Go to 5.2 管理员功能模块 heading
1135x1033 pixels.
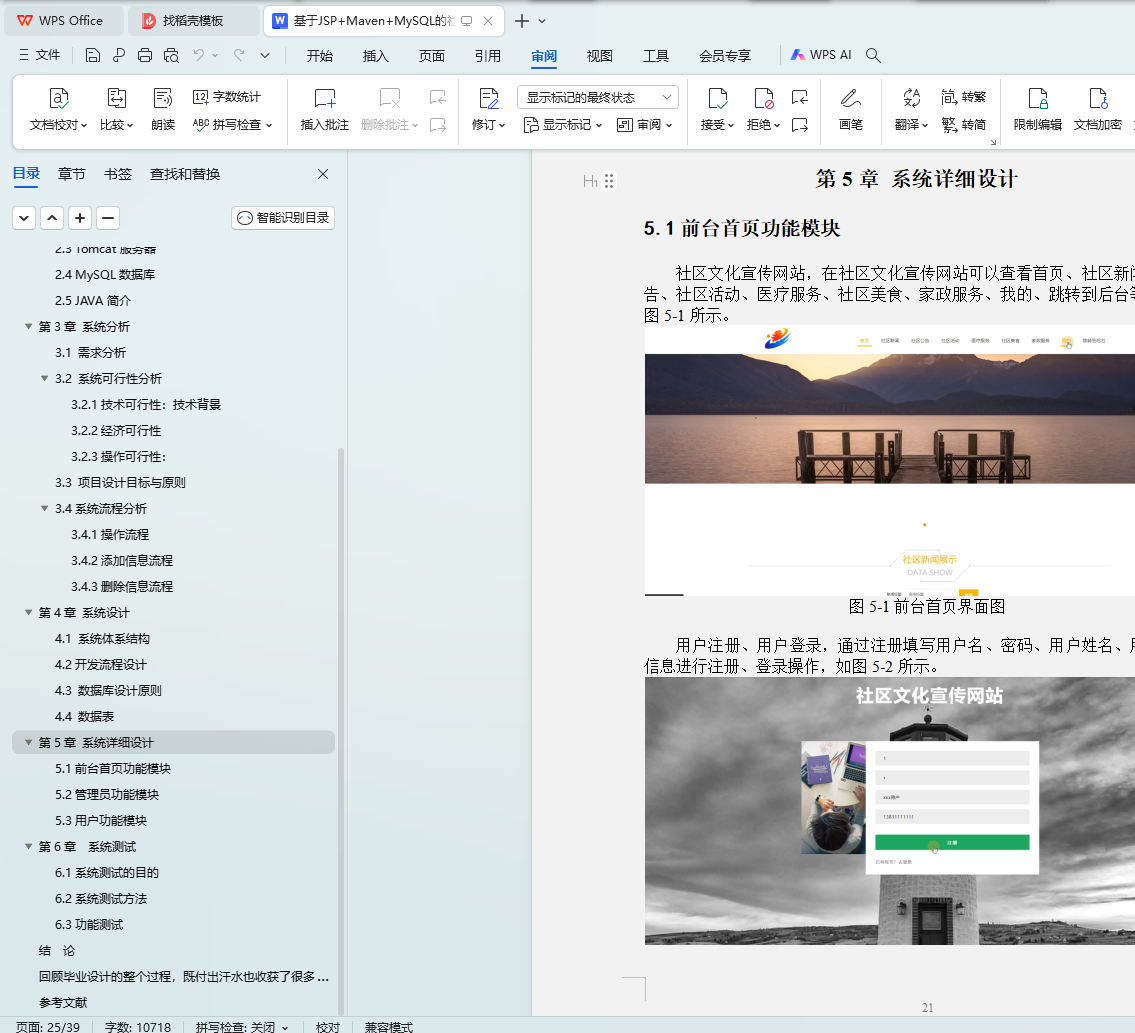(x=106, y=794)
